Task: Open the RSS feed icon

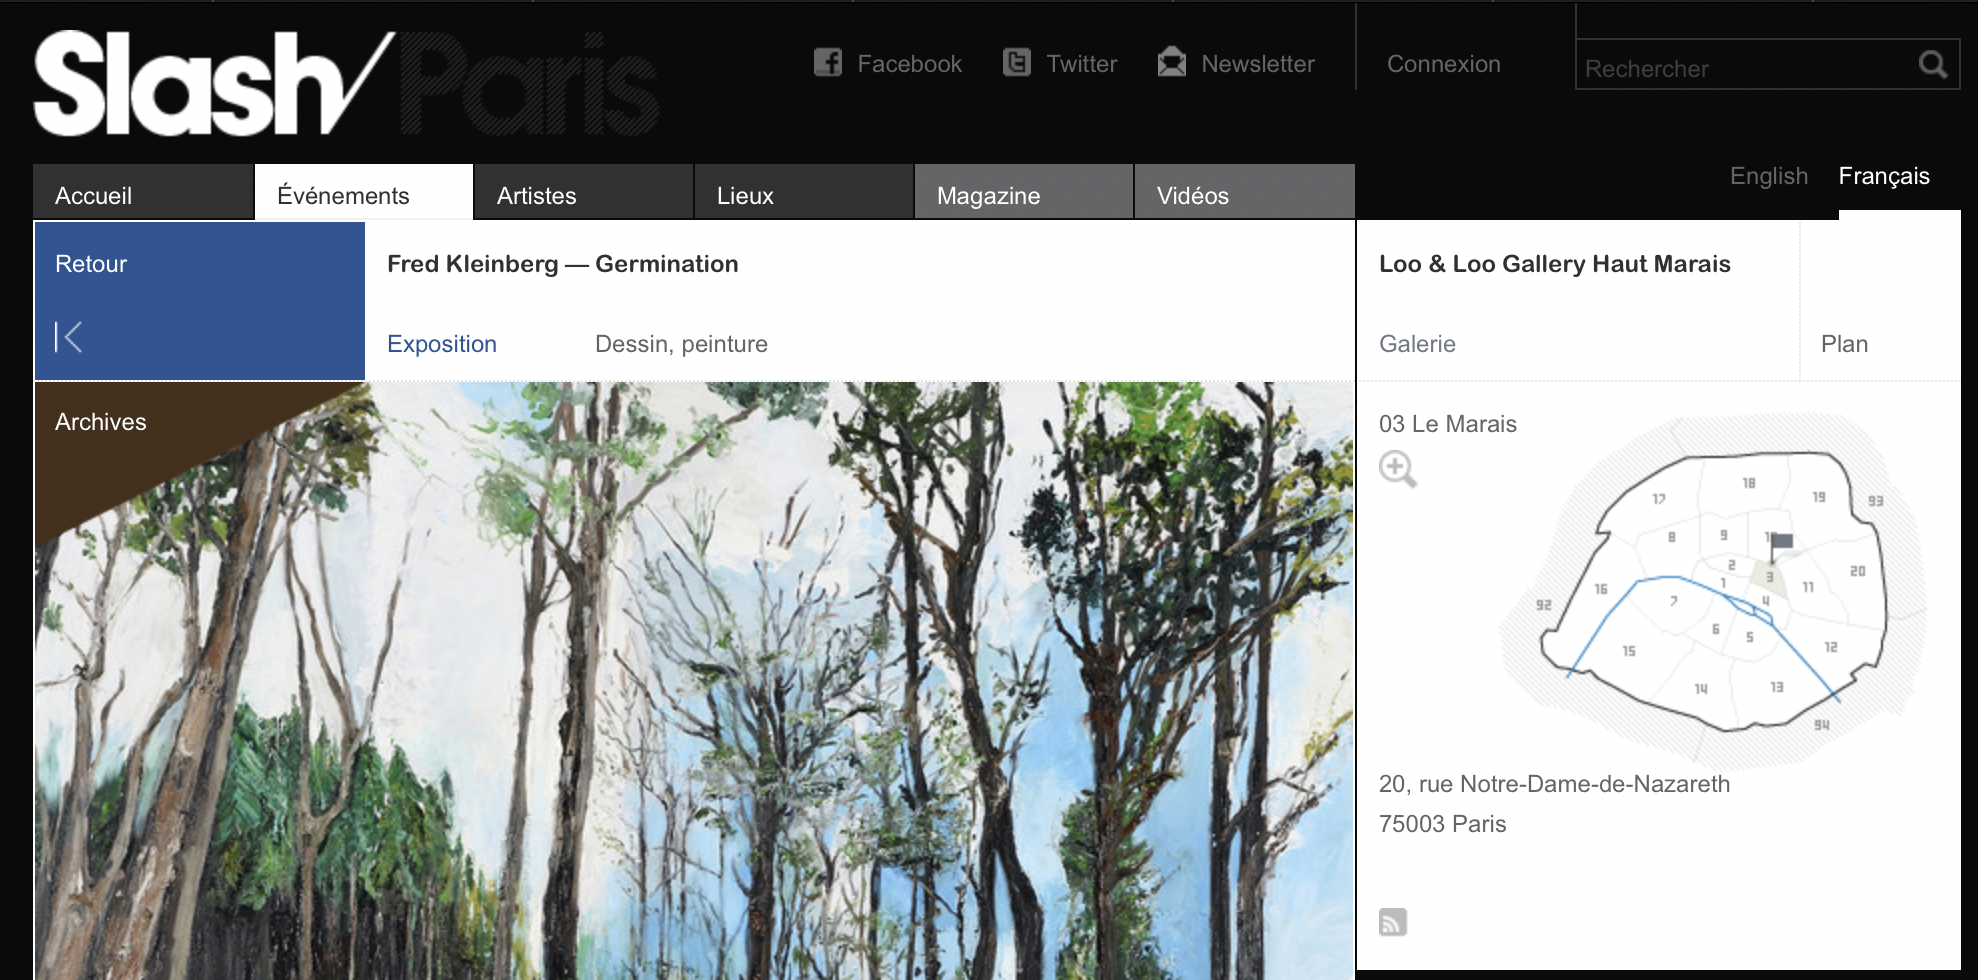Action: (1393, 922)
